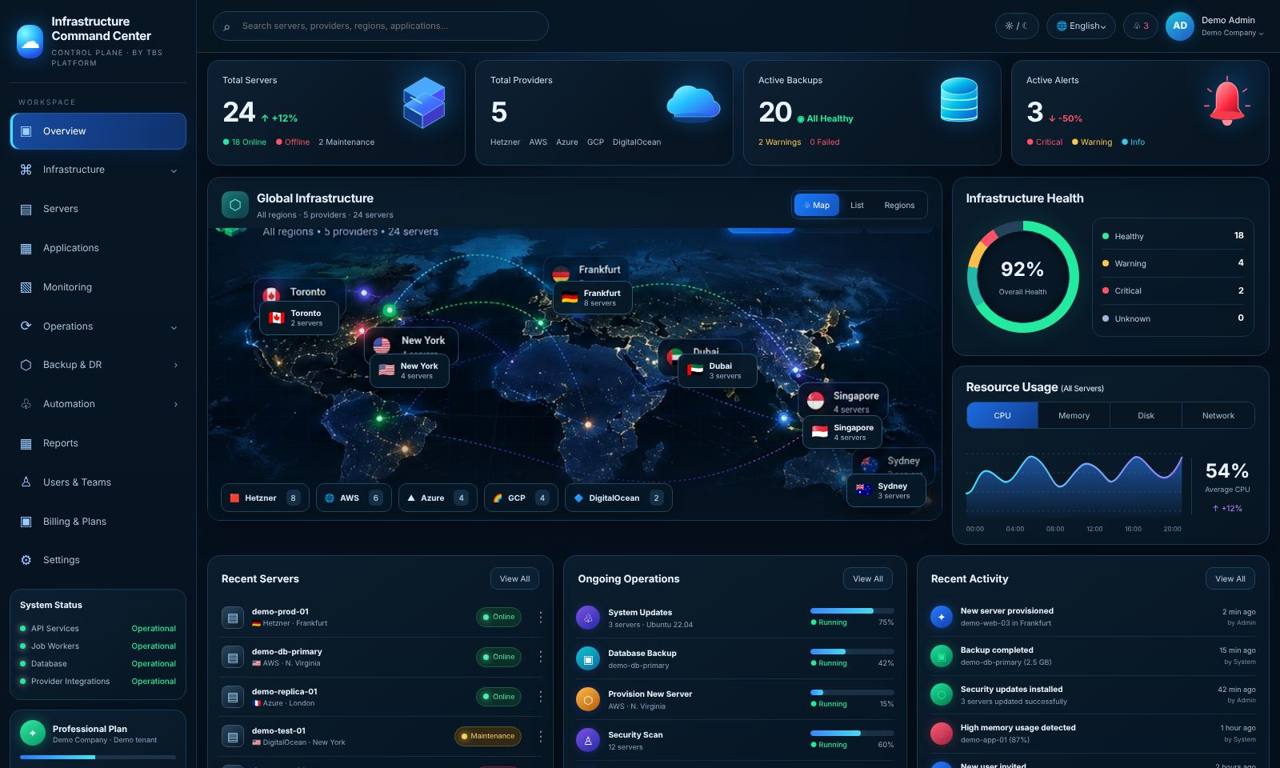
Task: Open Reports via its sidebar icon
Action: [26, 443]
